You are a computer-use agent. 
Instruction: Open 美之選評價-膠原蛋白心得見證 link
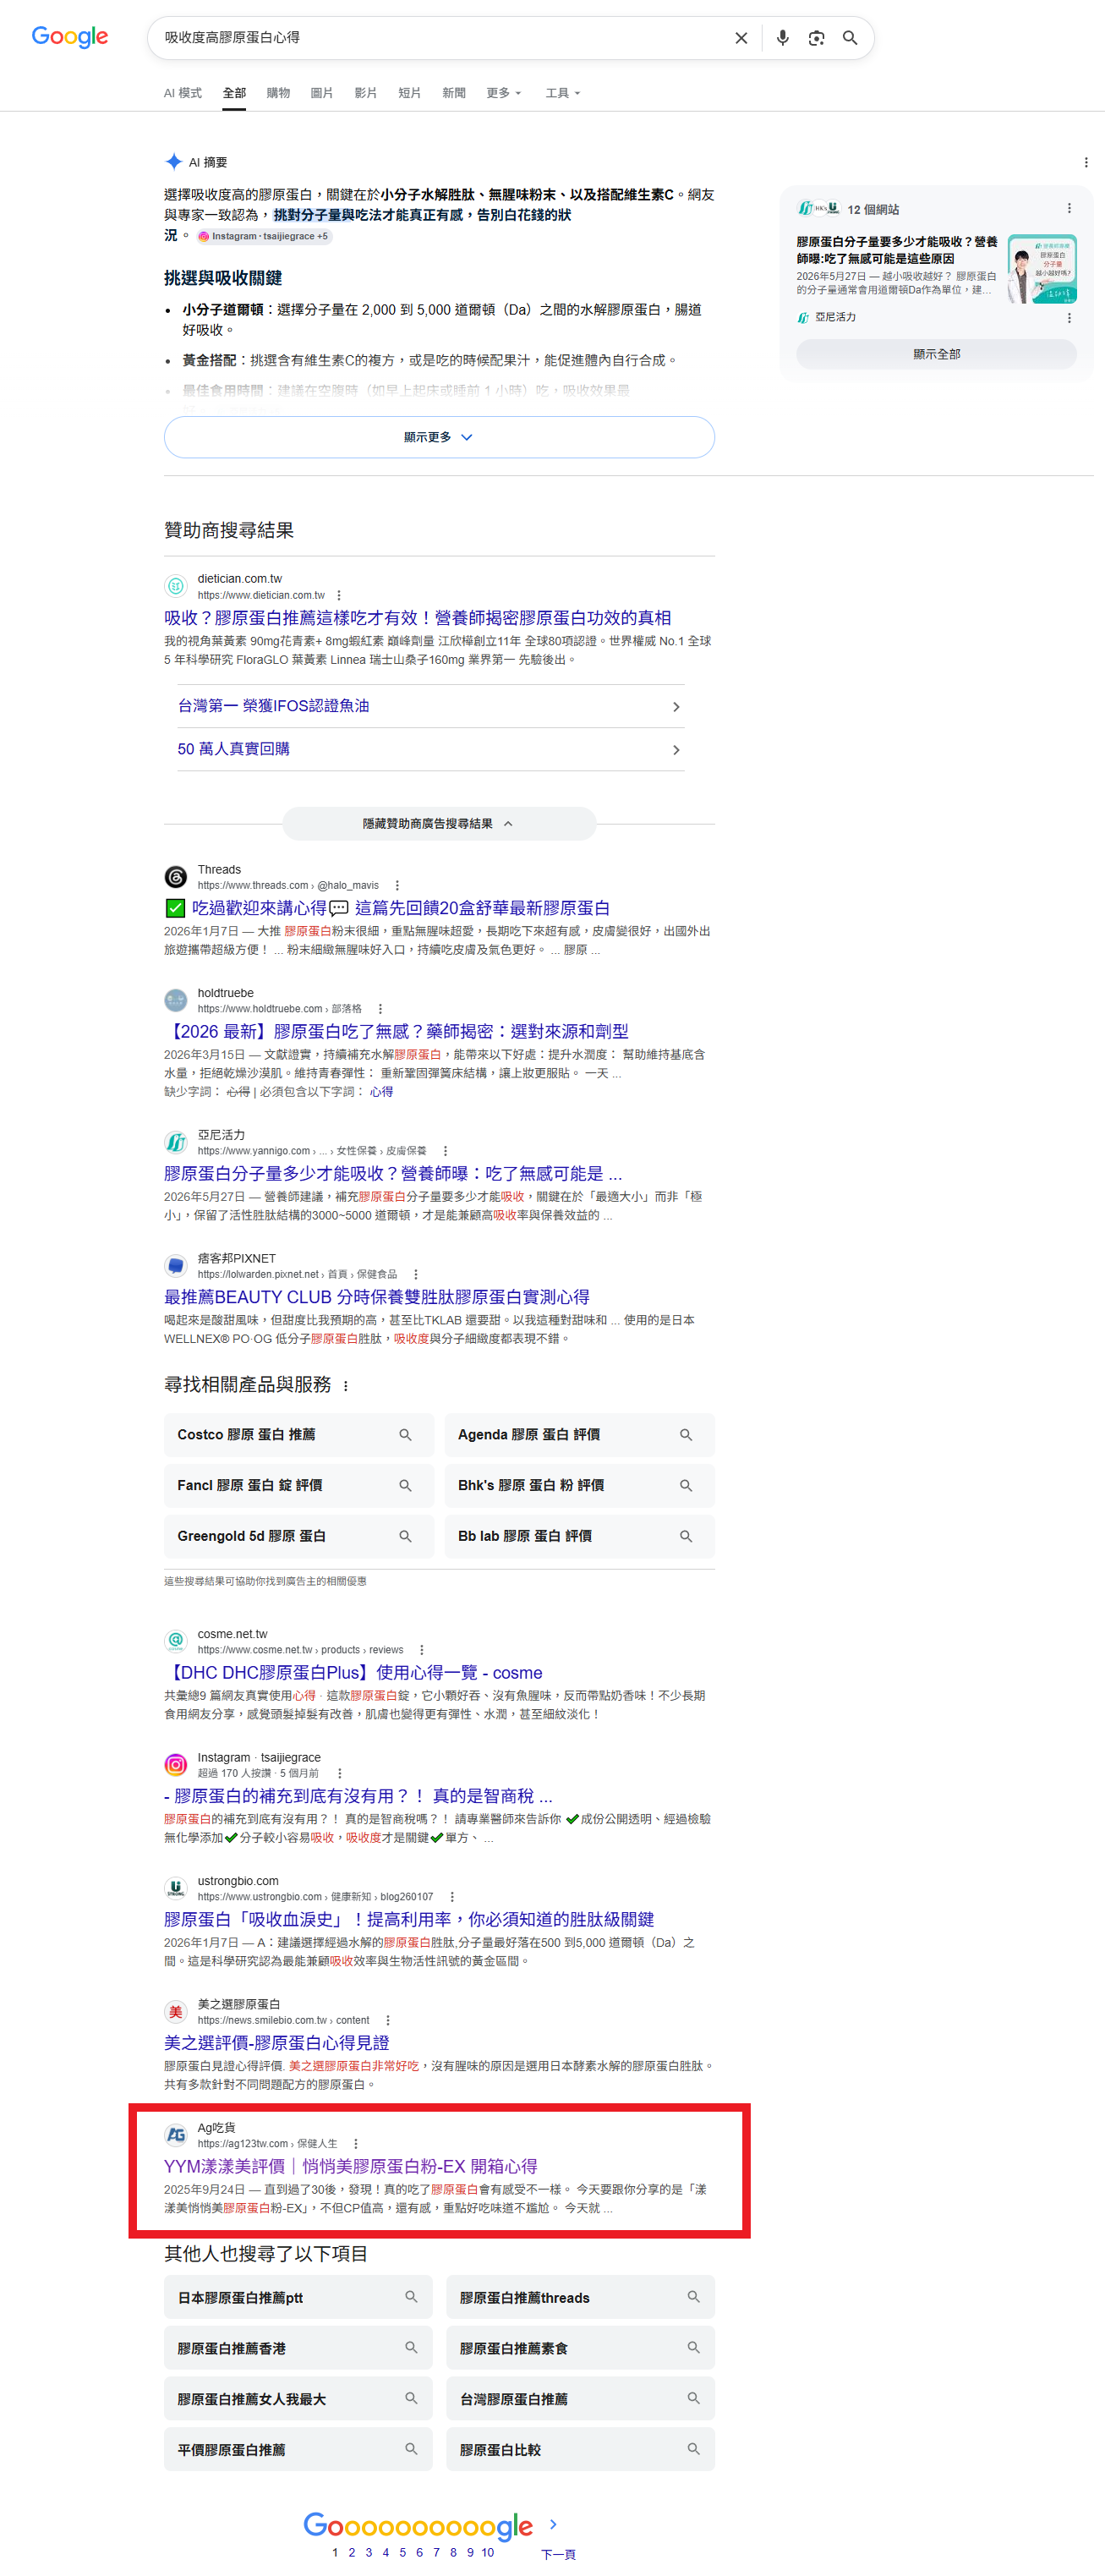coord(277,2043)
